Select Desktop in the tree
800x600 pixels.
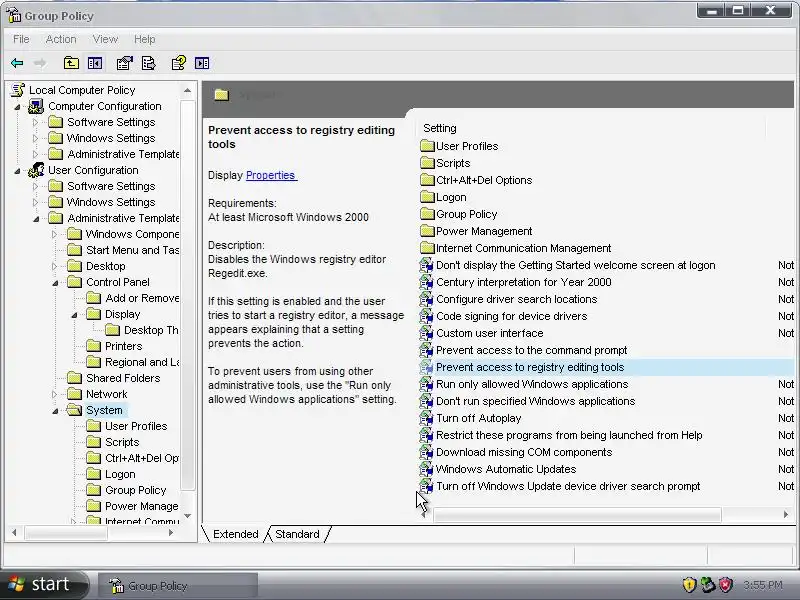106,266
